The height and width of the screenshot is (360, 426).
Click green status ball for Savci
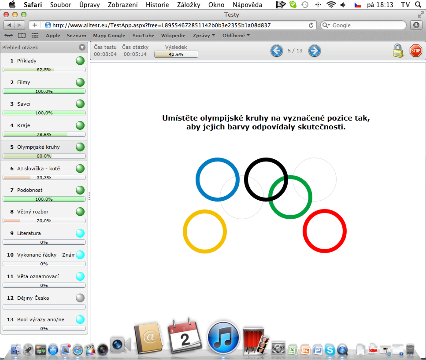pos(80,104)
